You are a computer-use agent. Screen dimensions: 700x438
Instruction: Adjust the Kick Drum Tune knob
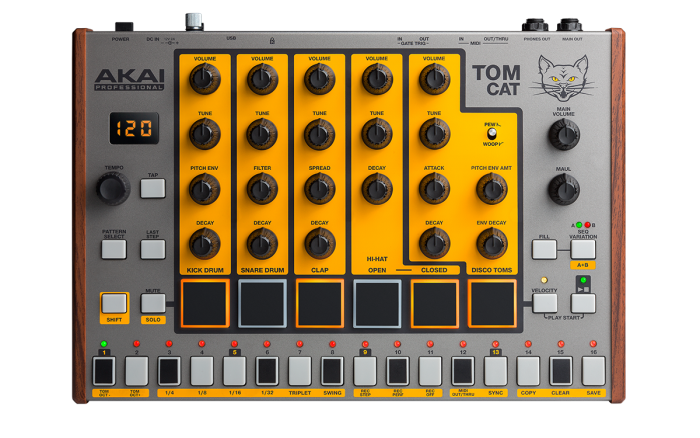click(204, 134)
